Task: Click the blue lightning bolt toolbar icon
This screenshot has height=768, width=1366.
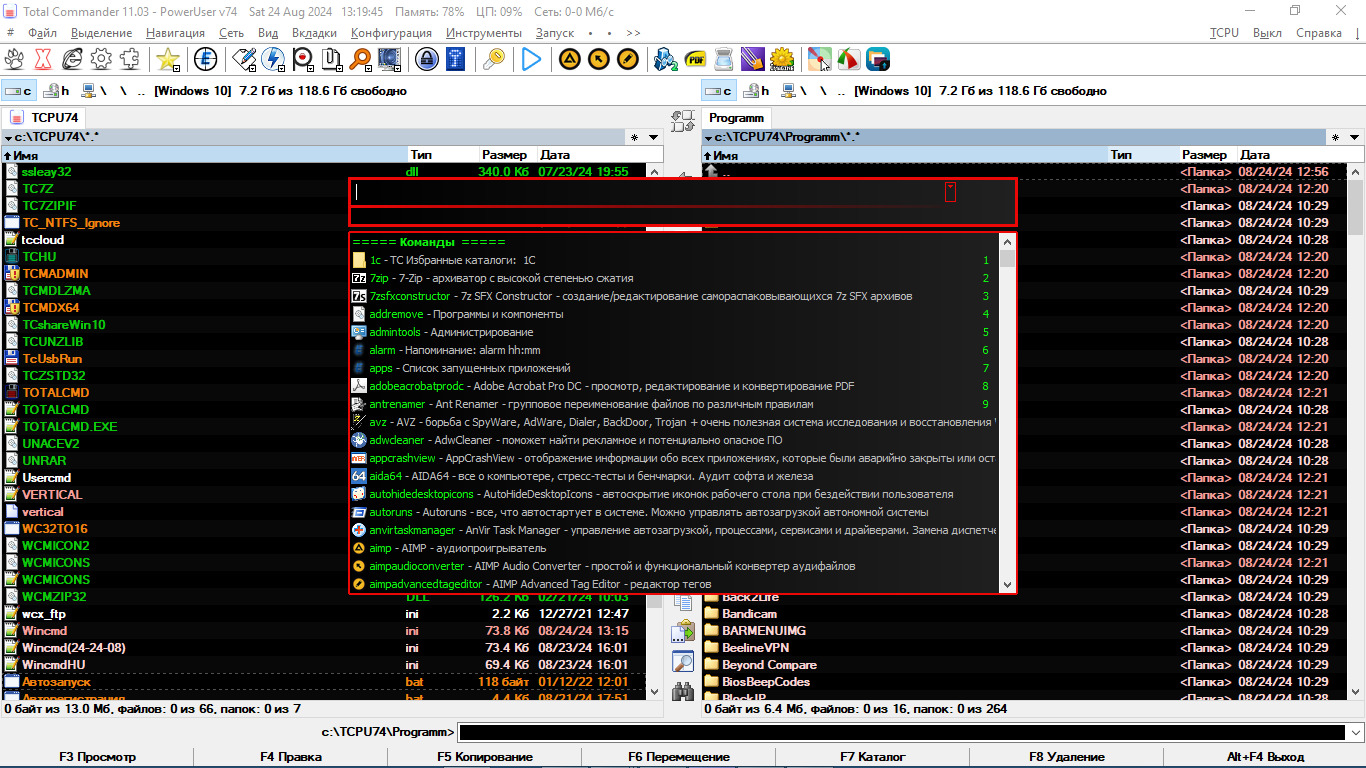Action: [271, 59]
